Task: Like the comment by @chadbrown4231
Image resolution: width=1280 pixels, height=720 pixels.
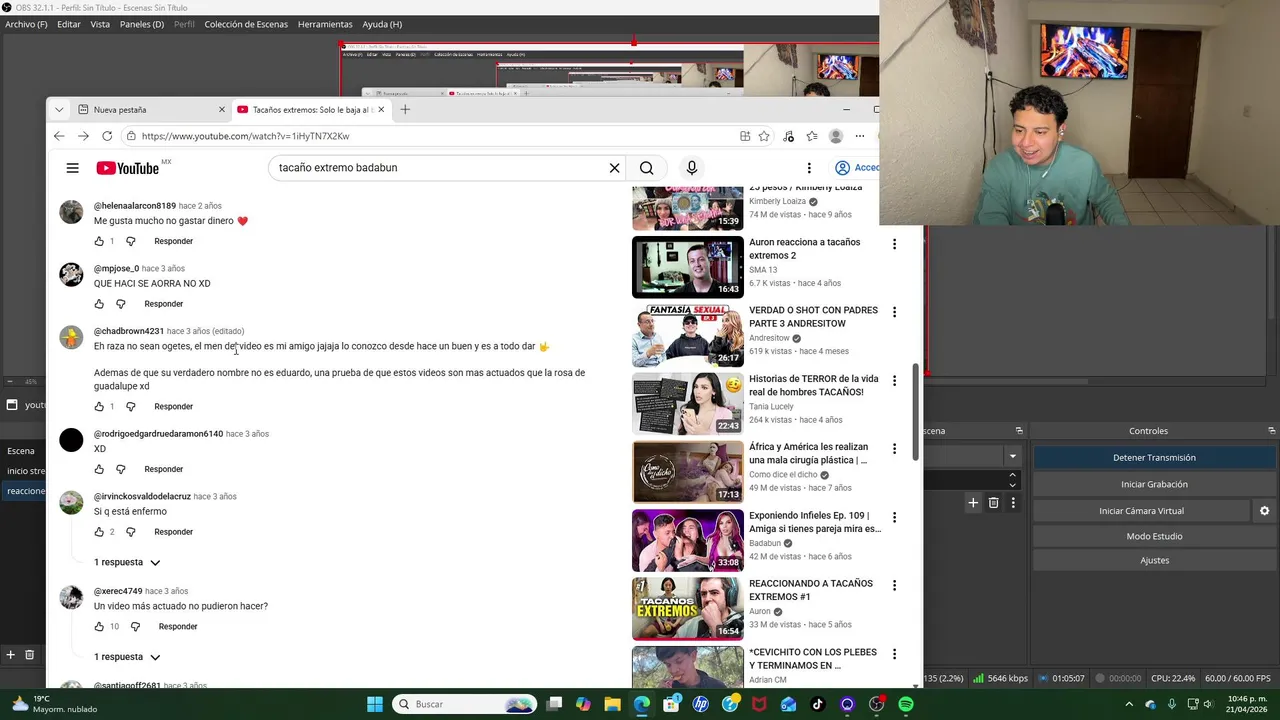Action: [x=99, y=407]
